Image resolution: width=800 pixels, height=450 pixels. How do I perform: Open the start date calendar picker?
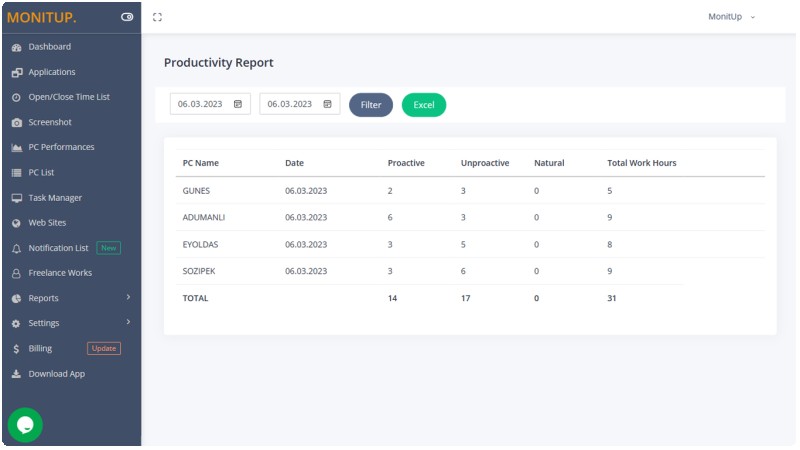coord(238,105)
